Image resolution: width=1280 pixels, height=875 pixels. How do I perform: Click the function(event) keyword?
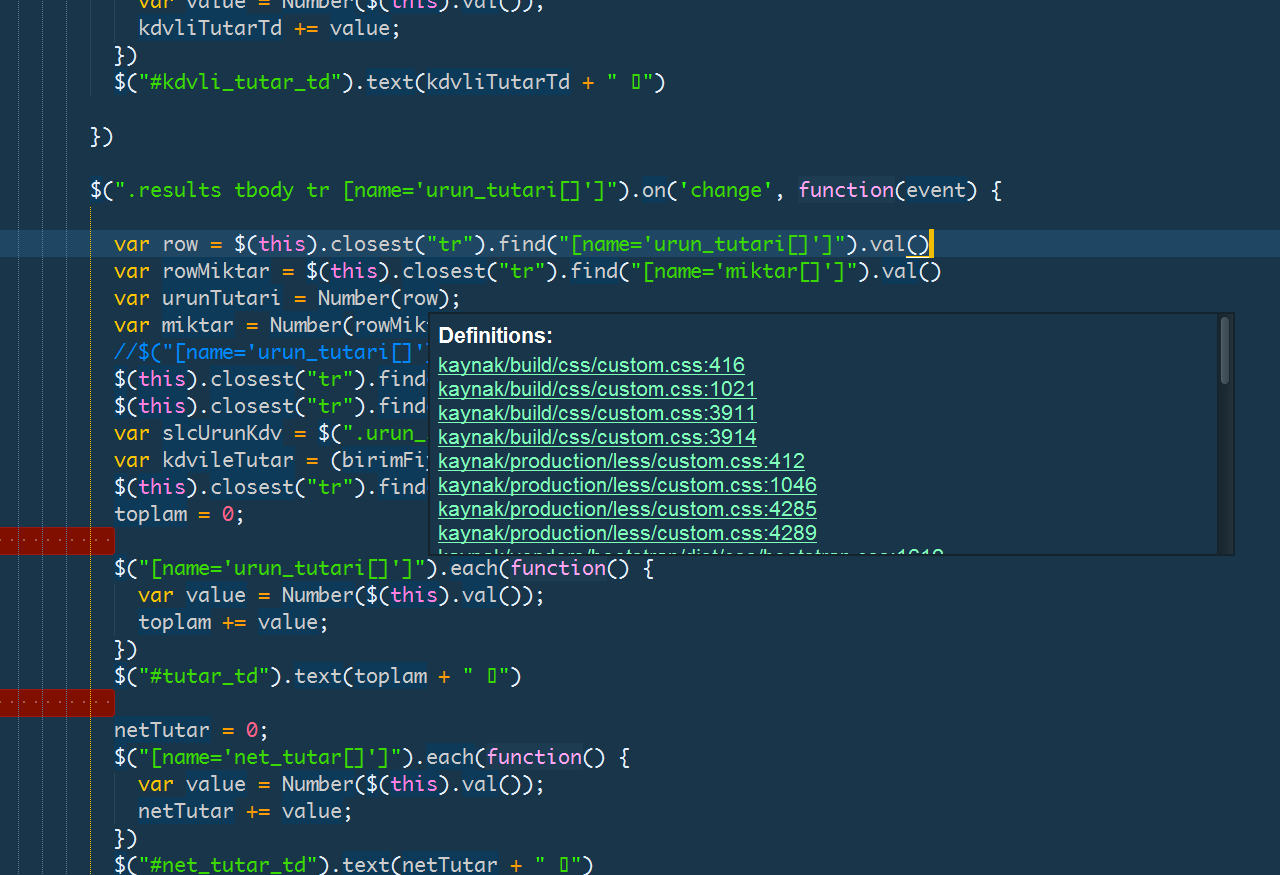[845, 190]
